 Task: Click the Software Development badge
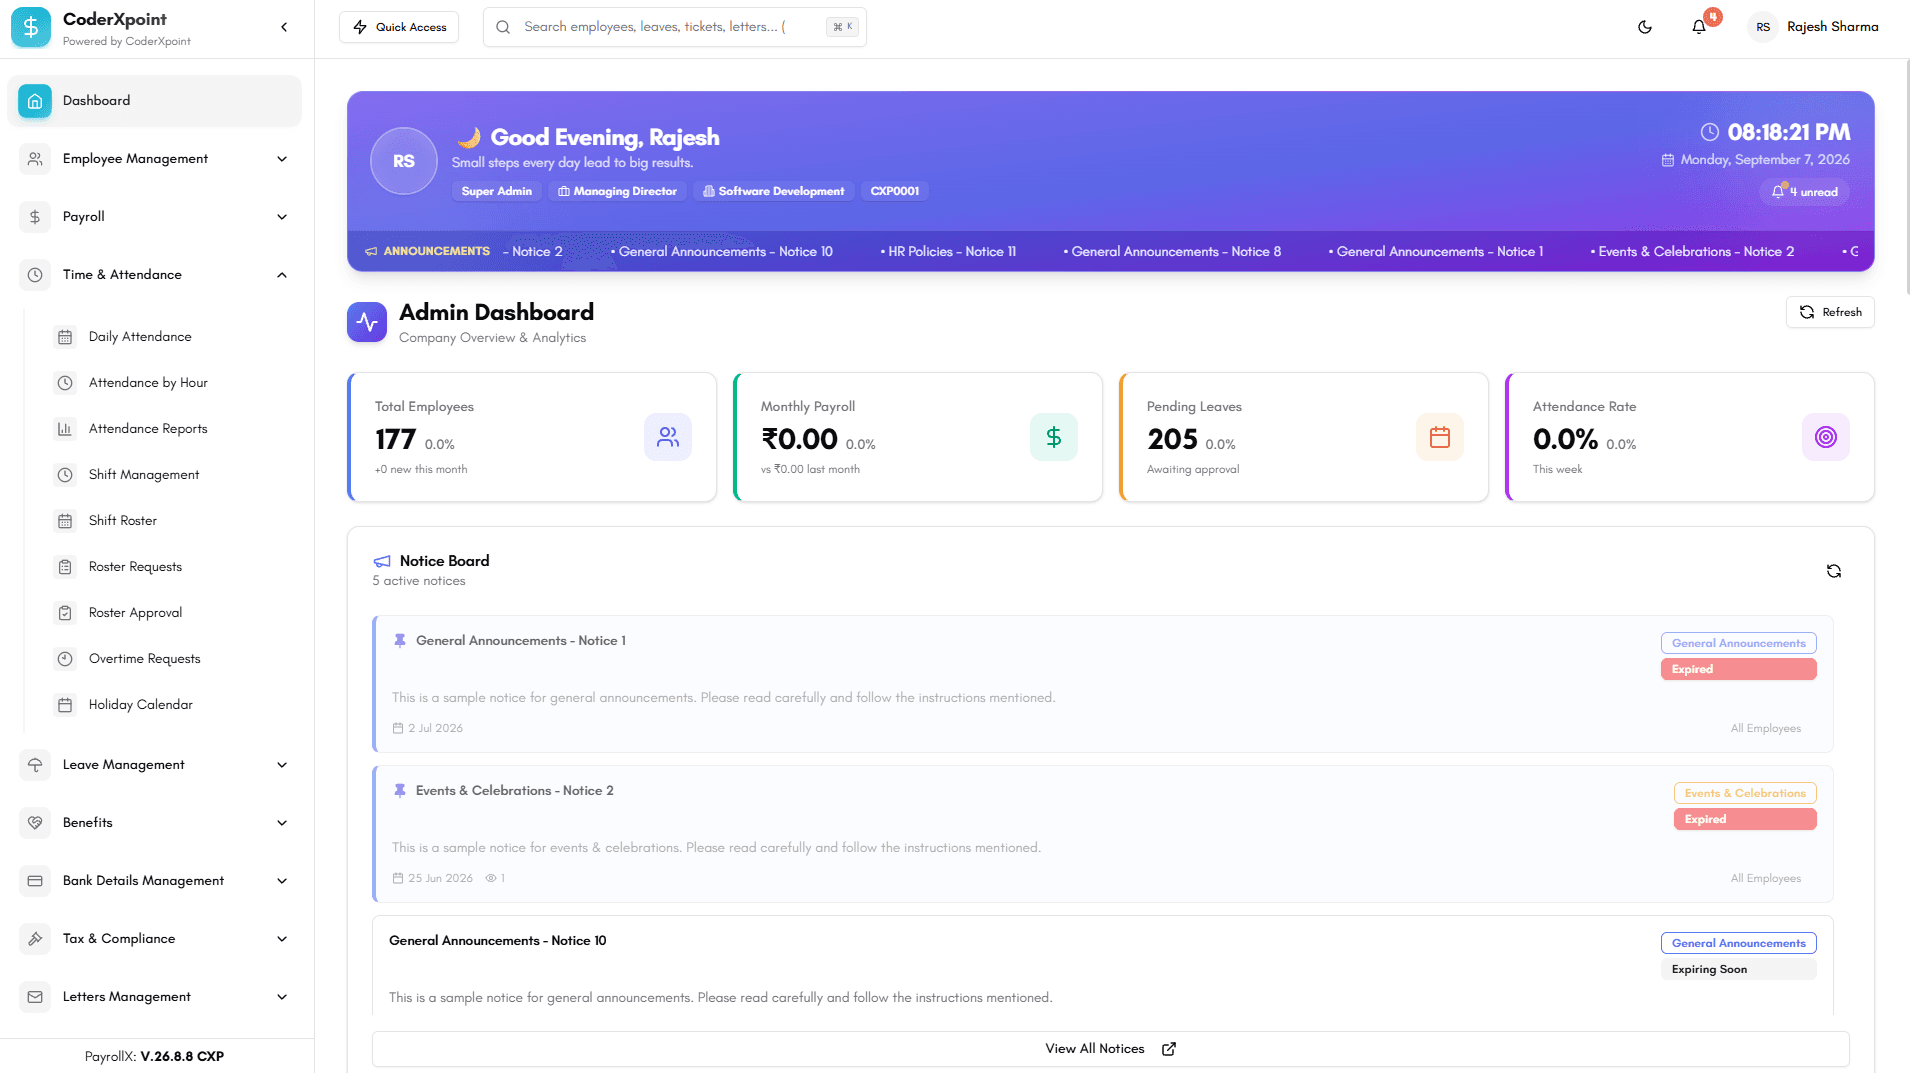point(774,191)
